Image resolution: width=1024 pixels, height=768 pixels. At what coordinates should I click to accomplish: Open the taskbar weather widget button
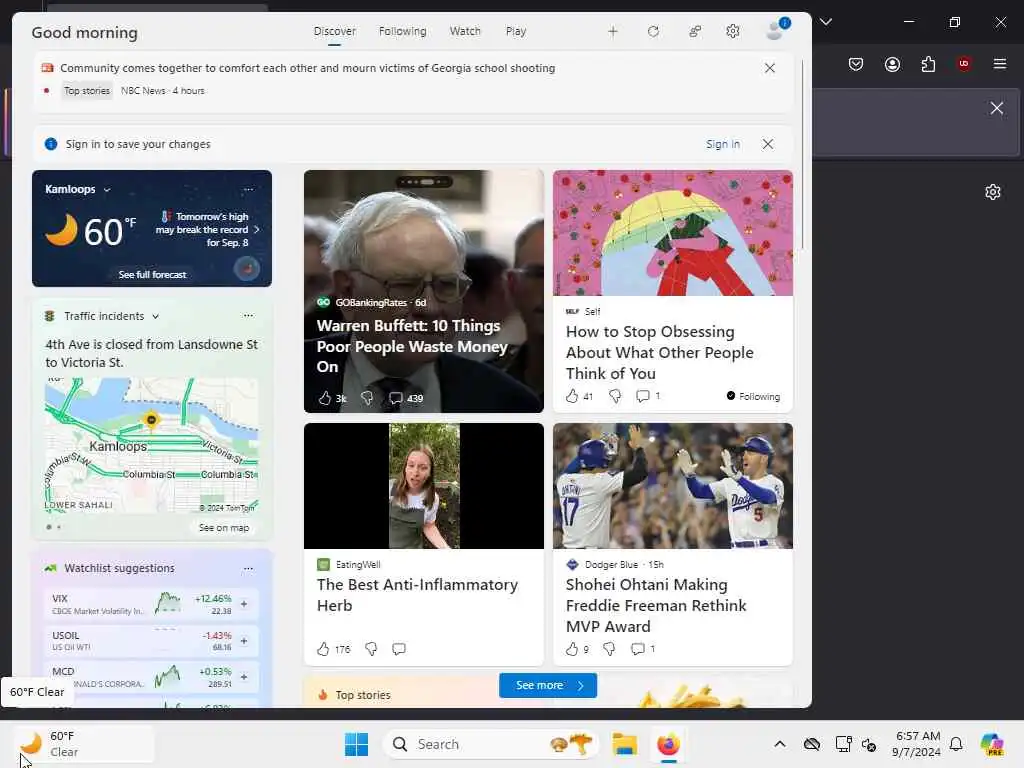[84, 744]
